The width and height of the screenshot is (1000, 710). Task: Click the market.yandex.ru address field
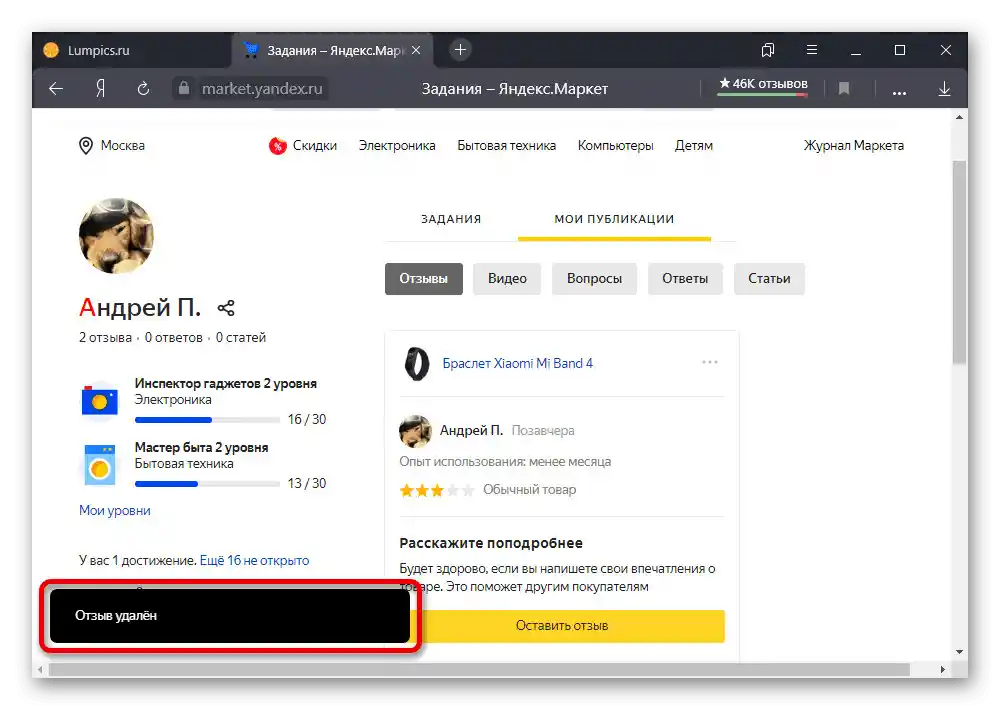(262, 89)
